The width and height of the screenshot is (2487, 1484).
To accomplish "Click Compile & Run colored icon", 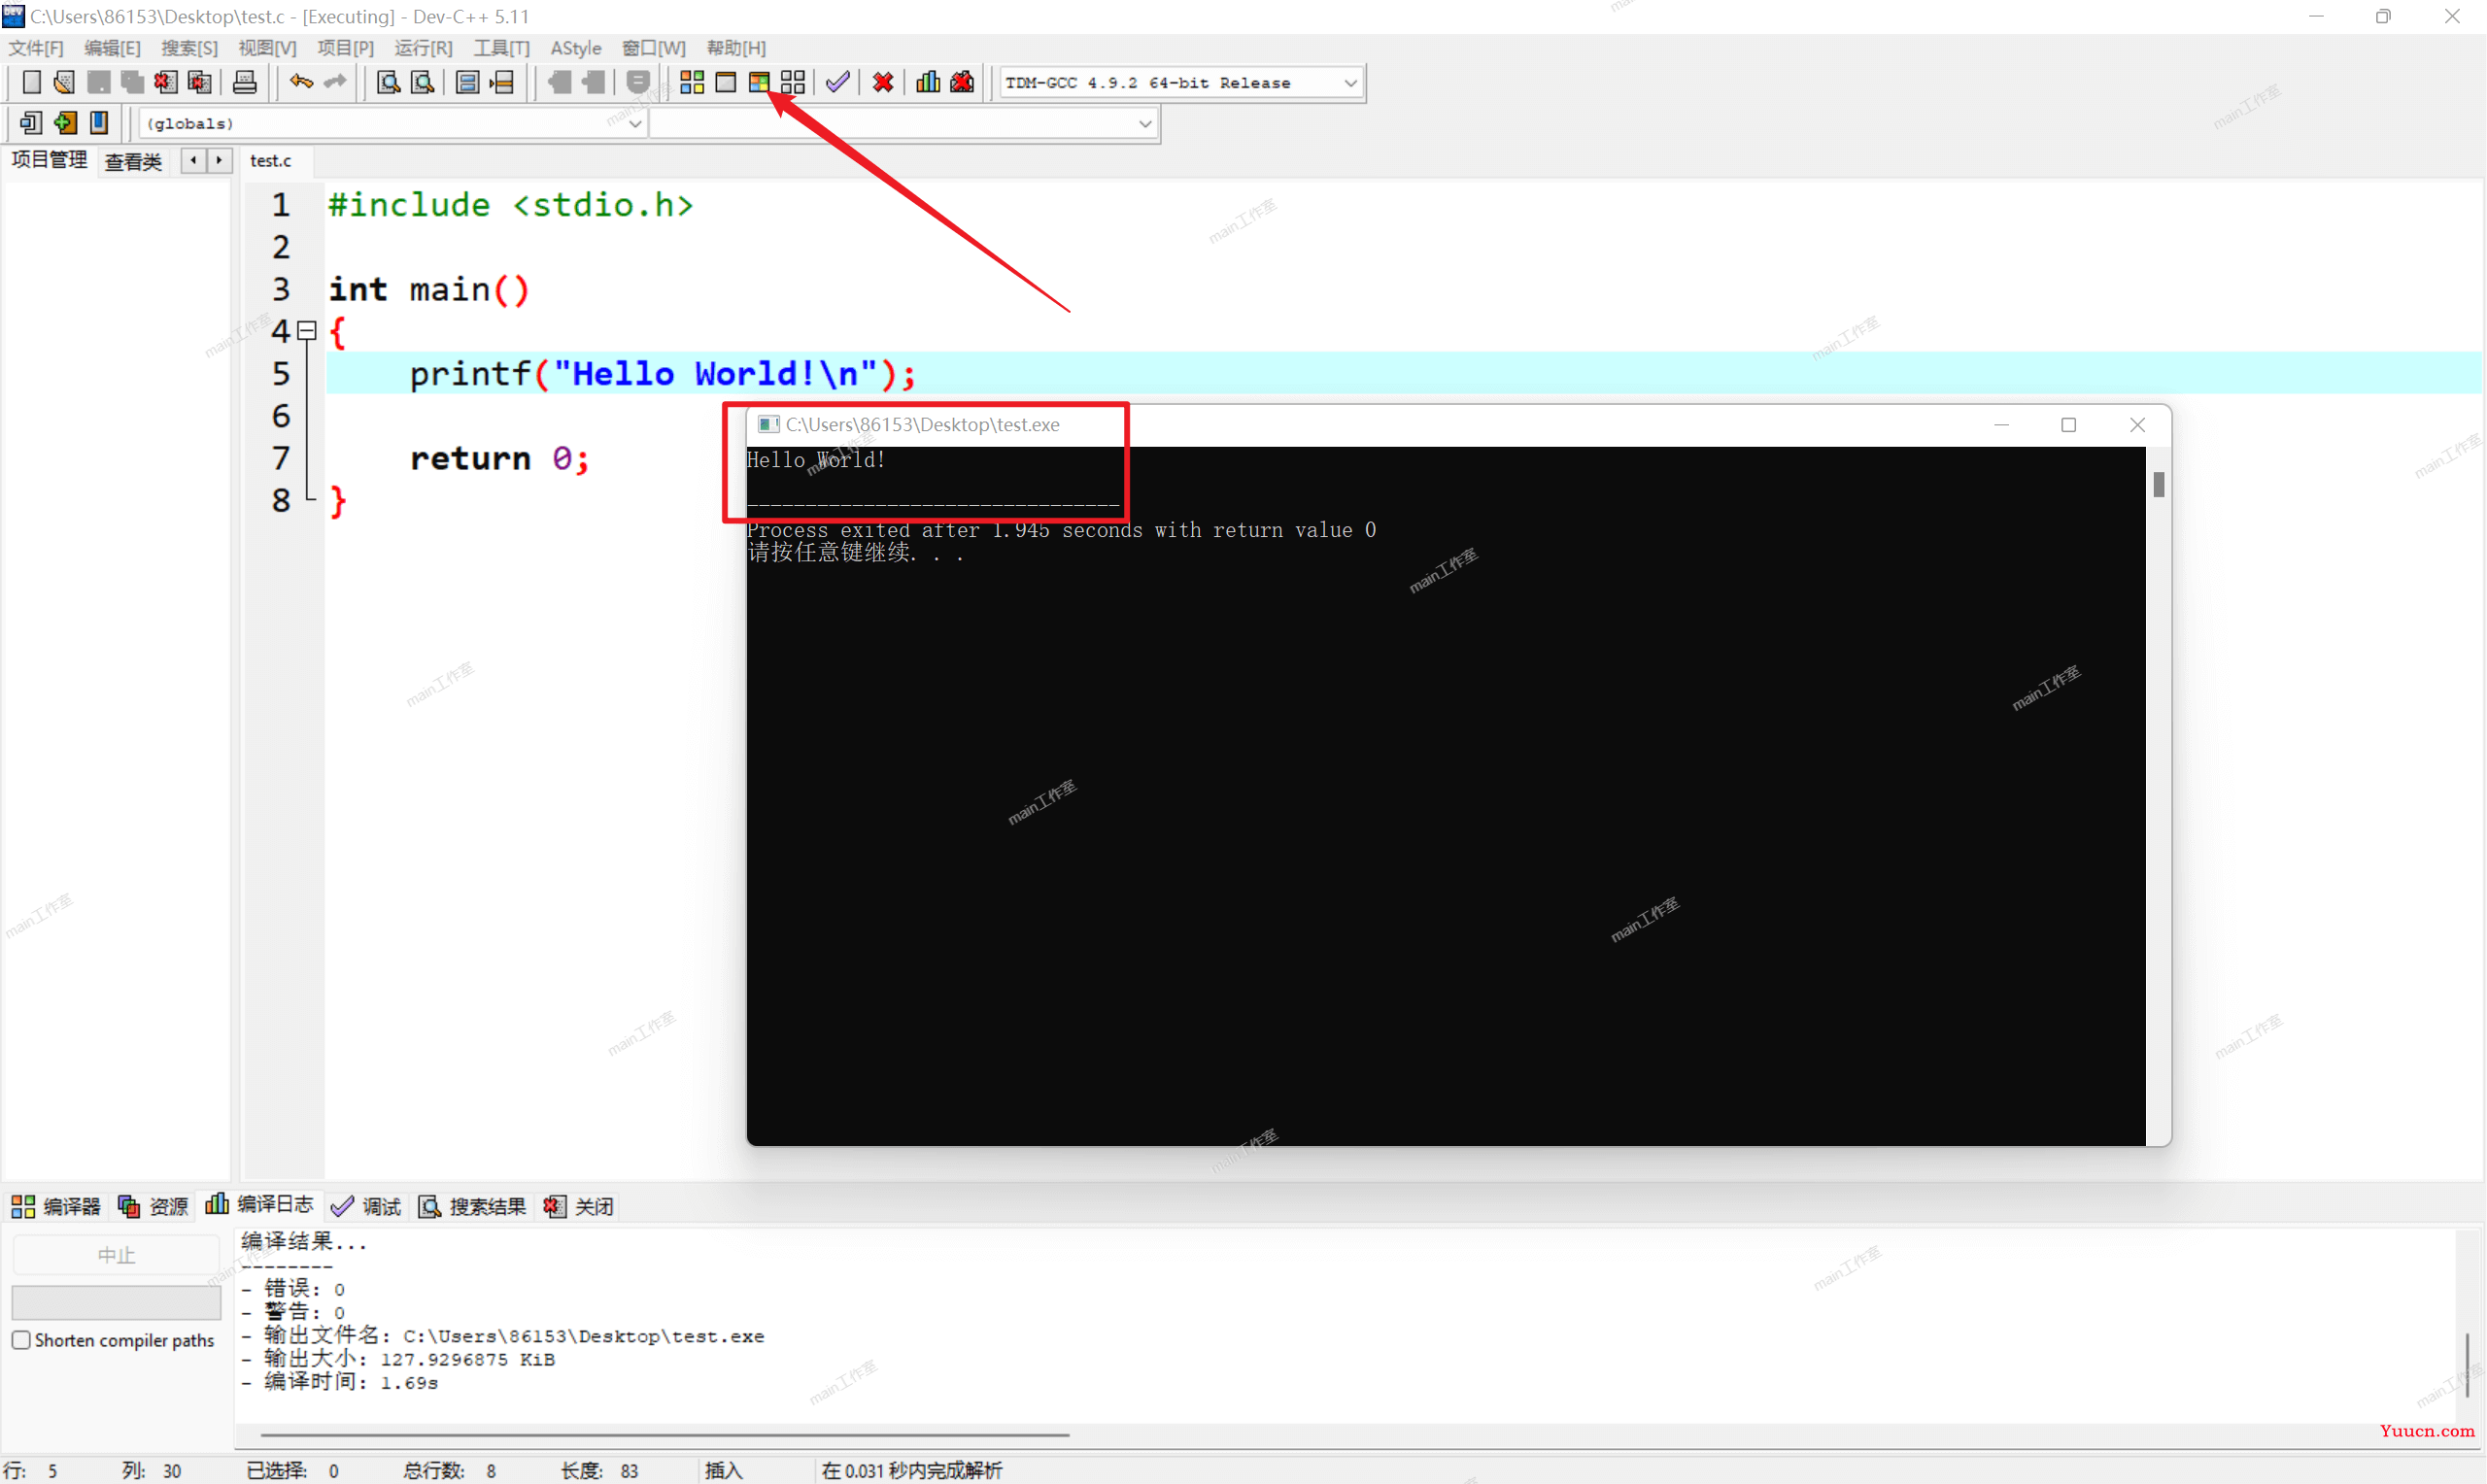I will [759, 82].
